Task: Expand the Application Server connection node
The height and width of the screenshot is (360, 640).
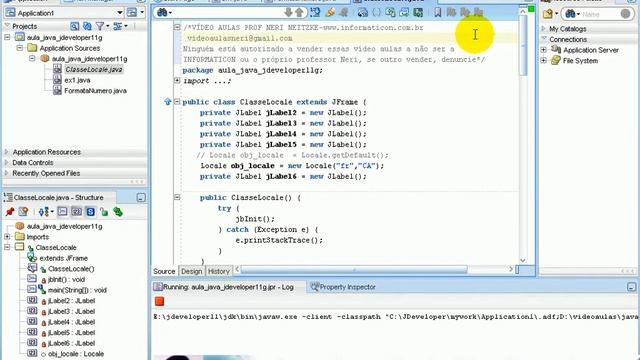Action: pos(544,50)
